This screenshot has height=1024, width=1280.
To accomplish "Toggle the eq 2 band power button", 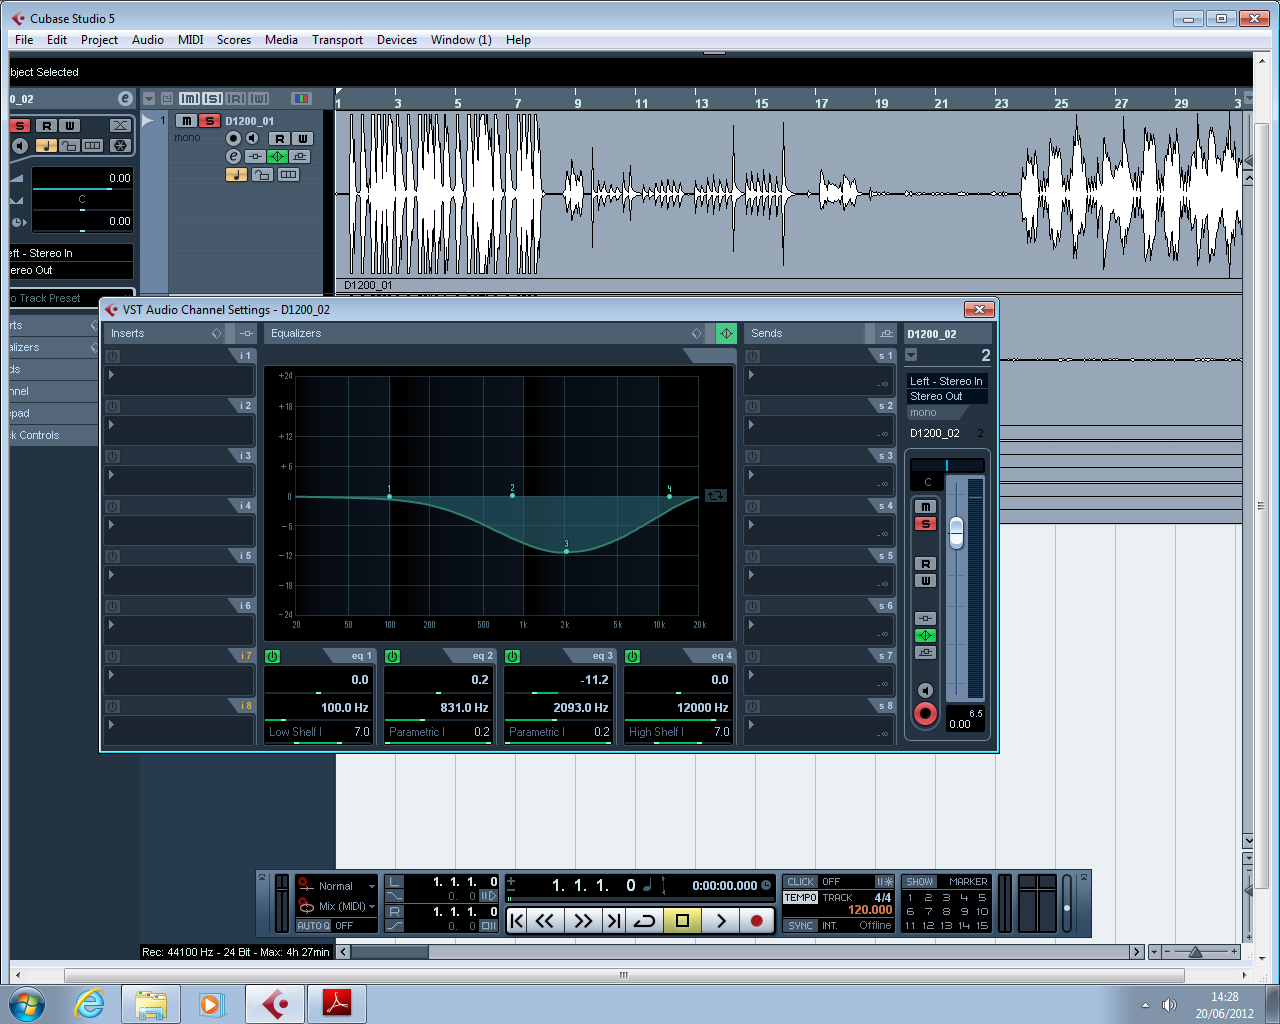I will [x=393, y=656].
